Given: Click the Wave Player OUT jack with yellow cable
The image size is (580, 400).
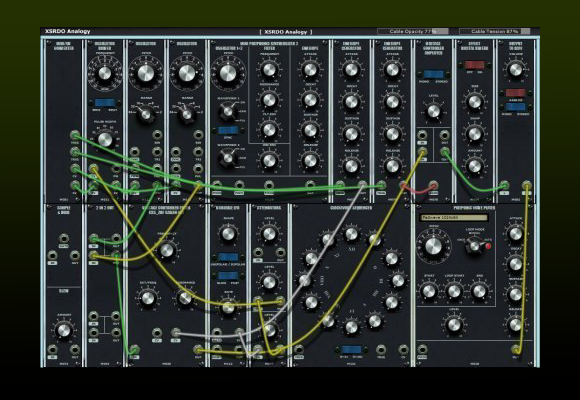Looking at the screenshot, I should 516,349.
